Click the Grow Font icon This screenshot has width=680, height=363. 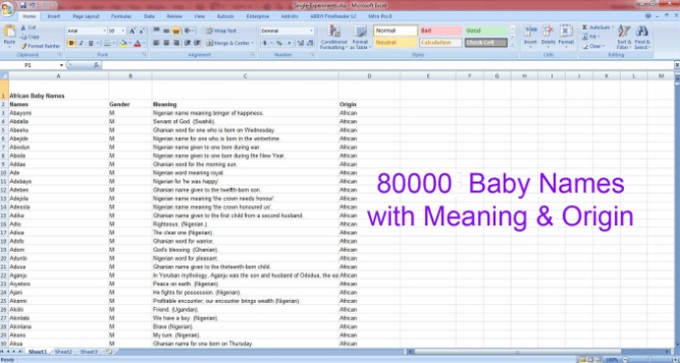pos(132,31)
